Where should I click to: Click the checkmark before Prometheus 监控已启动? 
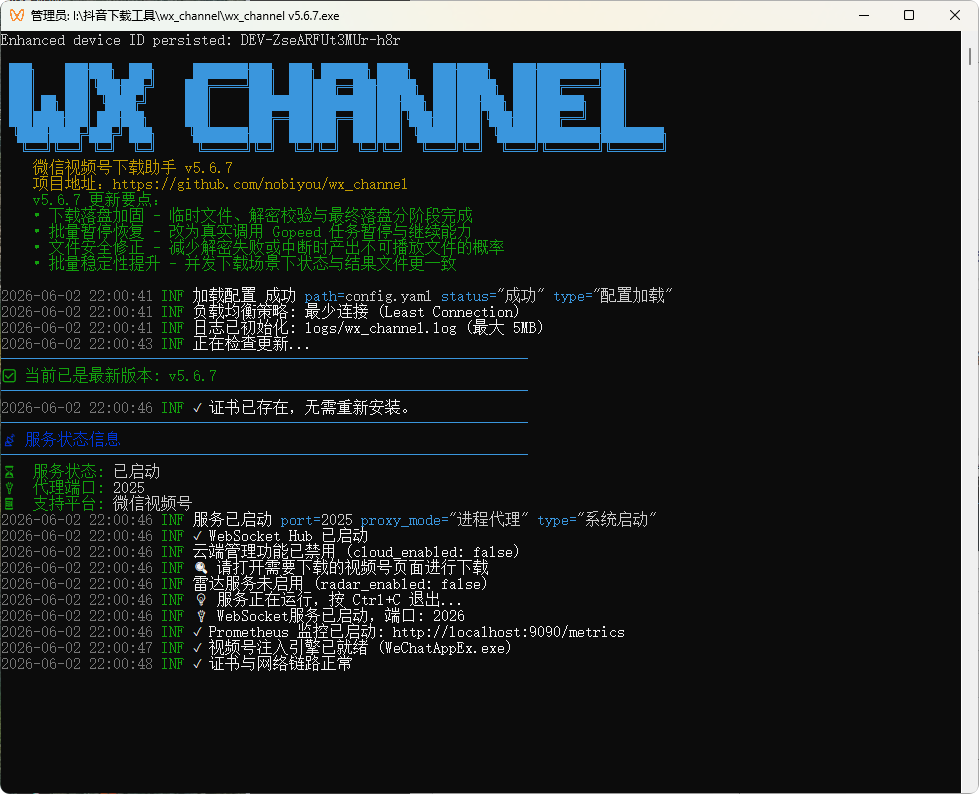(197, 632)
